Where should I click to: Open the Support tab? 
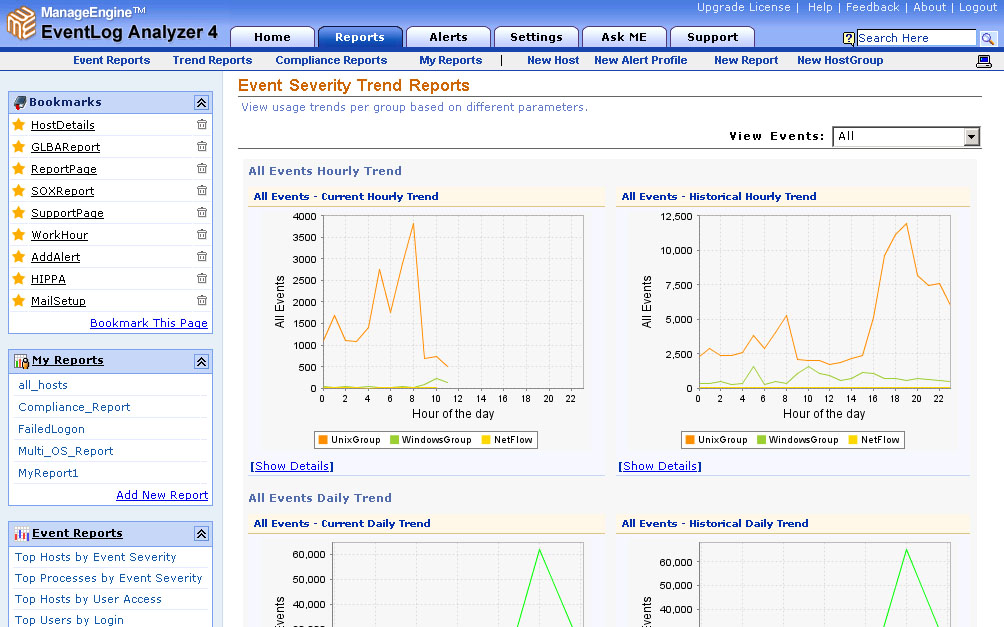pos(713,37)
